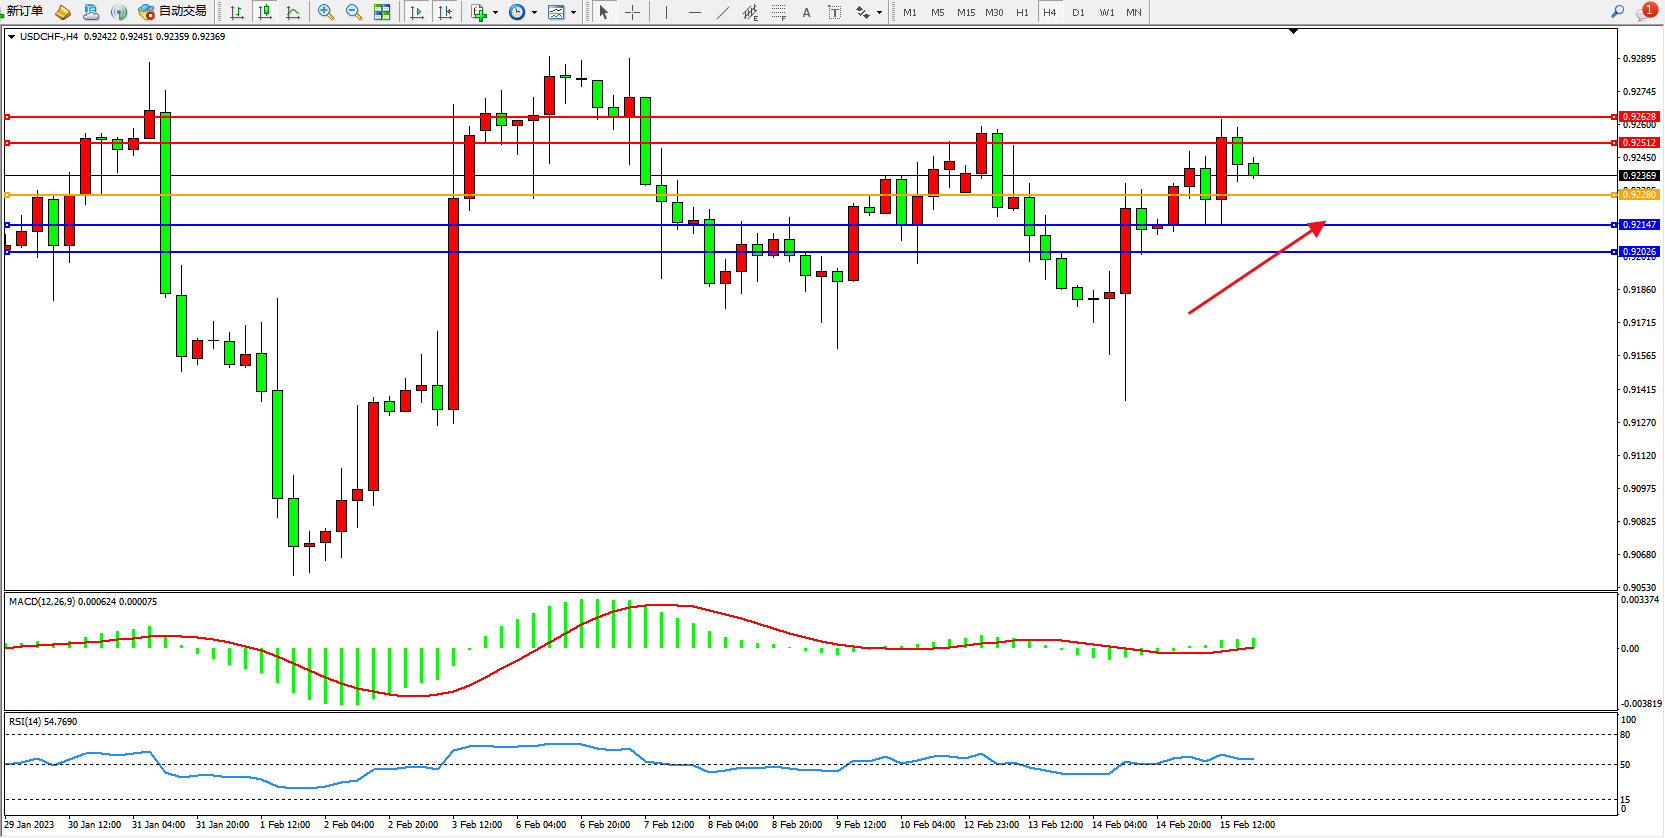This screenshot has width=1665, height=838.
Task: Zoom out the chart
Action: 353,12
